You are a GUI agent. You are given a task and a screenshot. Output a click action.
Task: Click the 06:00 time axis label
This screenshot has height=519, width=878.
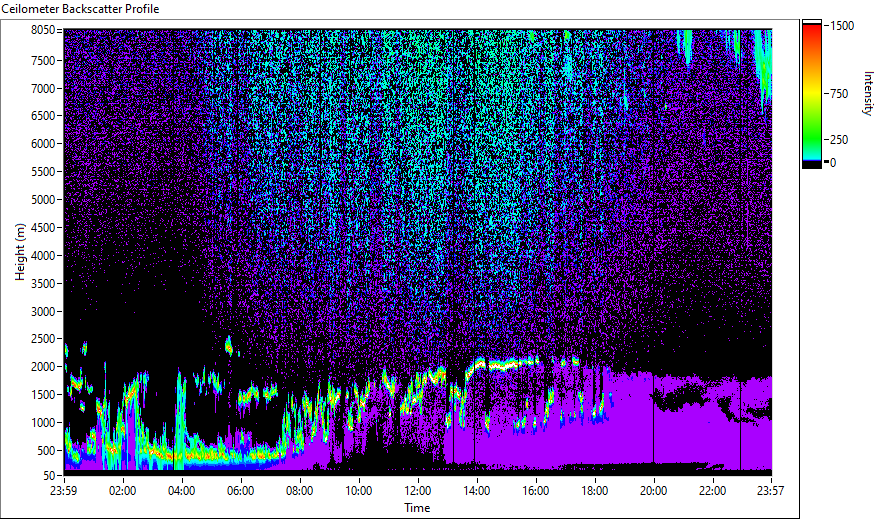[240, 491]
